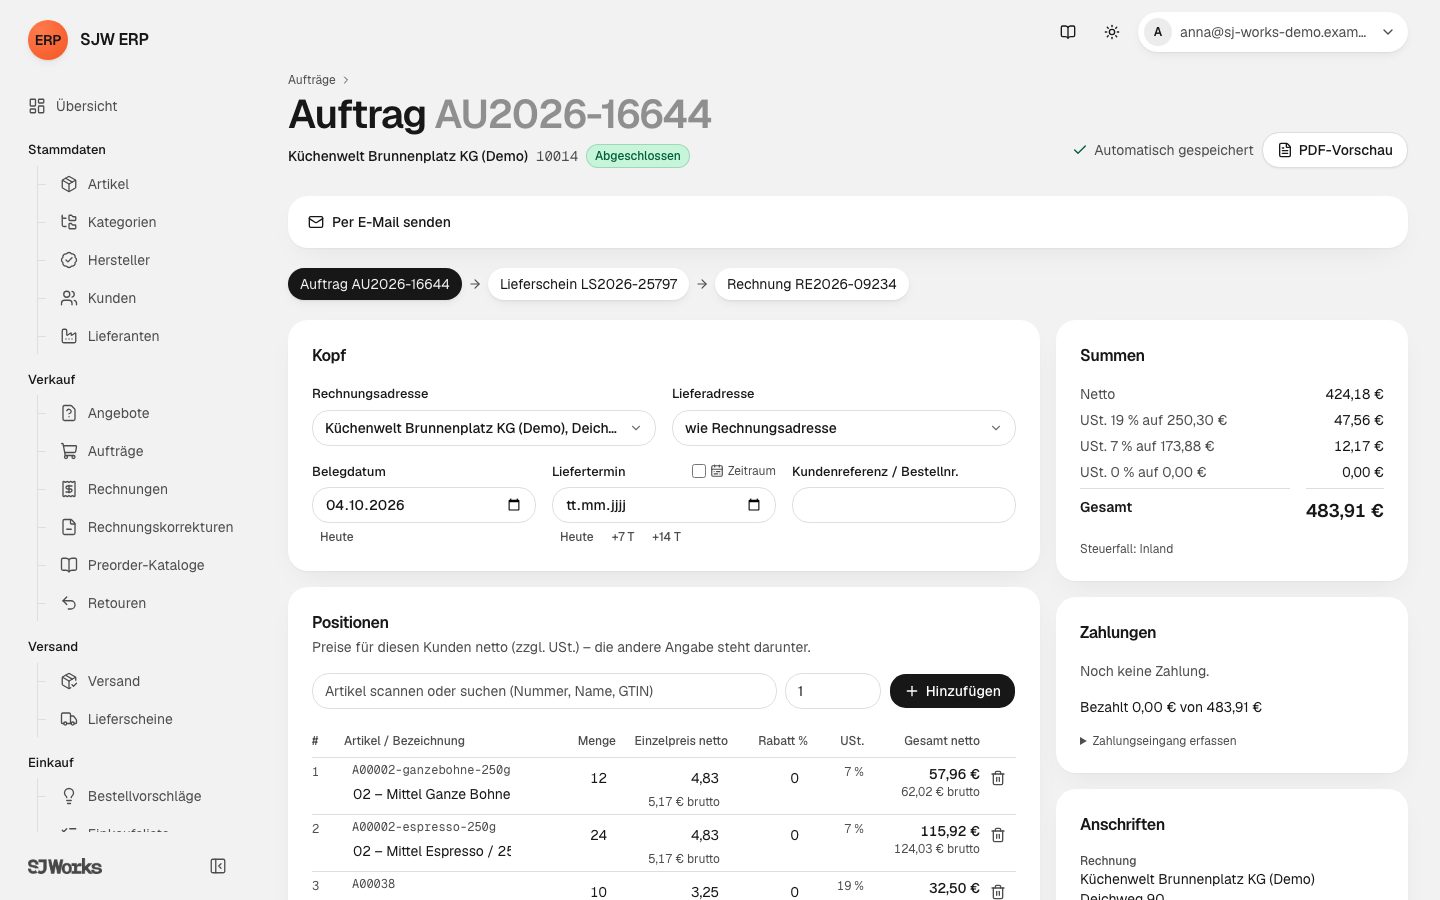The image size is (1440, 900).
Task: Follow the Aufträge breadcrumb link
Action: click(x=312, y=80)
